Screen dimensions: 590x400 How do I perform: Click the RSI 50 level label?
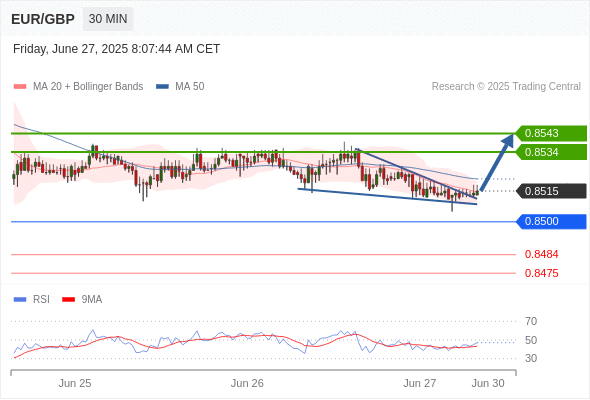(x=531, y=340)
